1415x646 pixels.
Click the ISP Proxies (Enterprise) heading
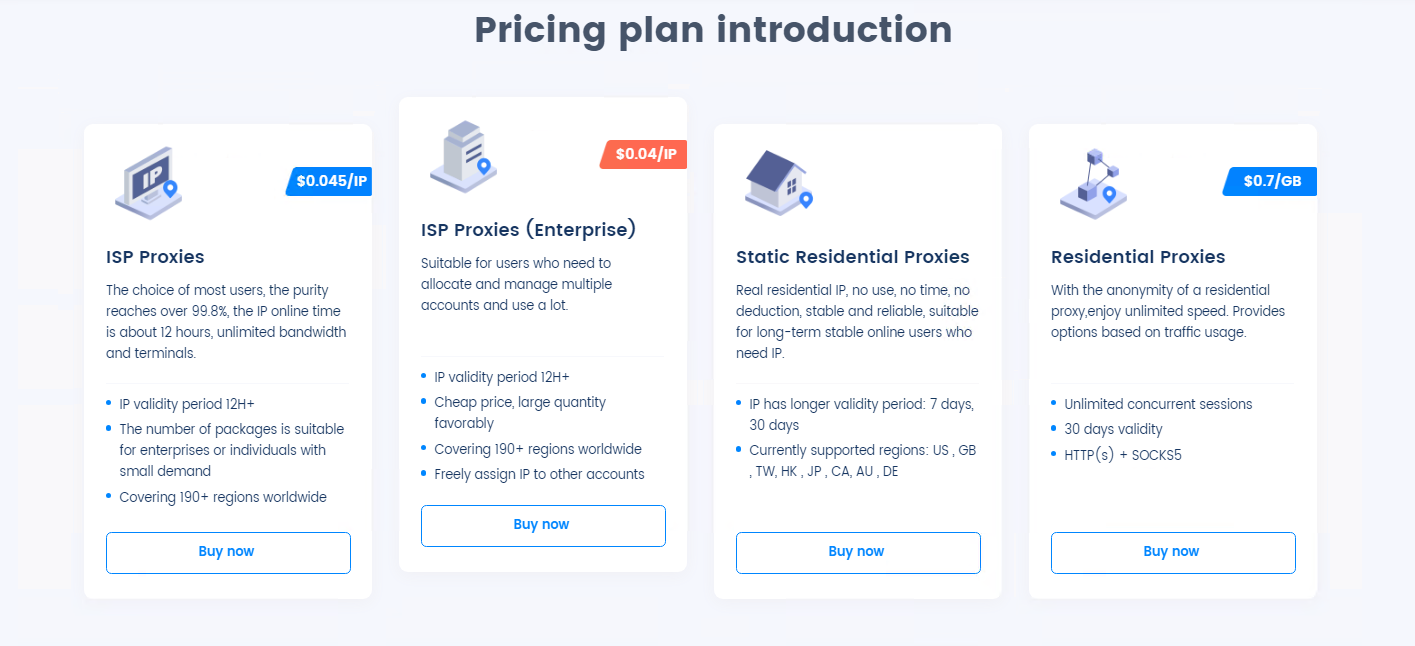click(x=528, y=229)
